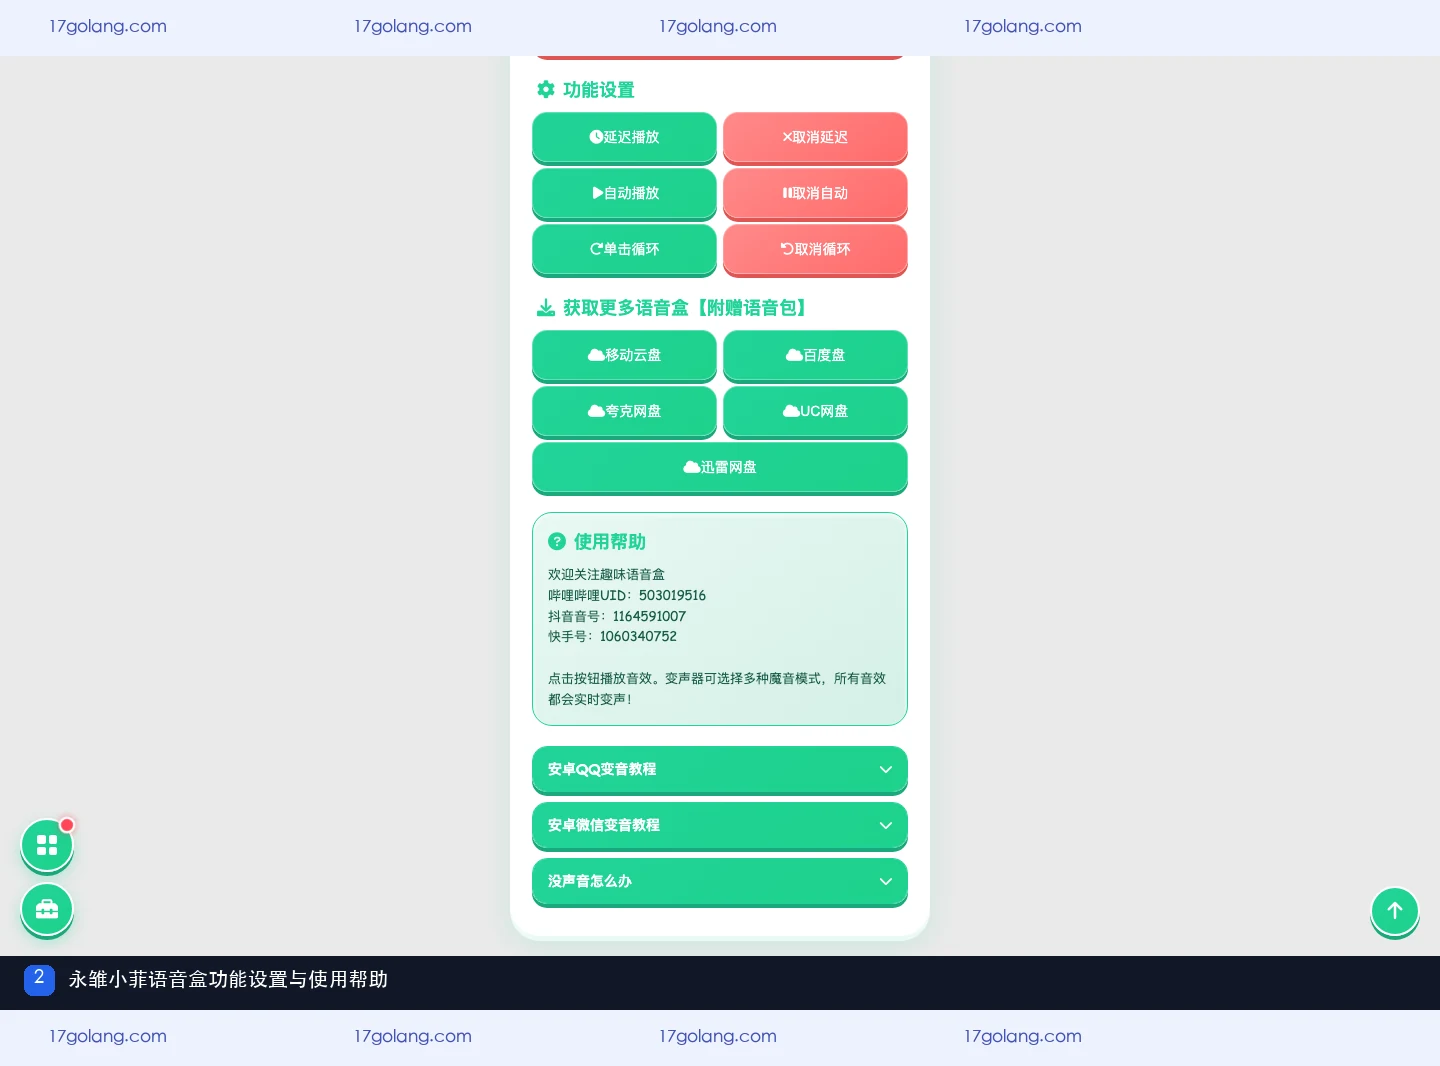Open the green grid menu floating icon
The height and width of the screenshot is (1066, 1440).
pos(47,846)
